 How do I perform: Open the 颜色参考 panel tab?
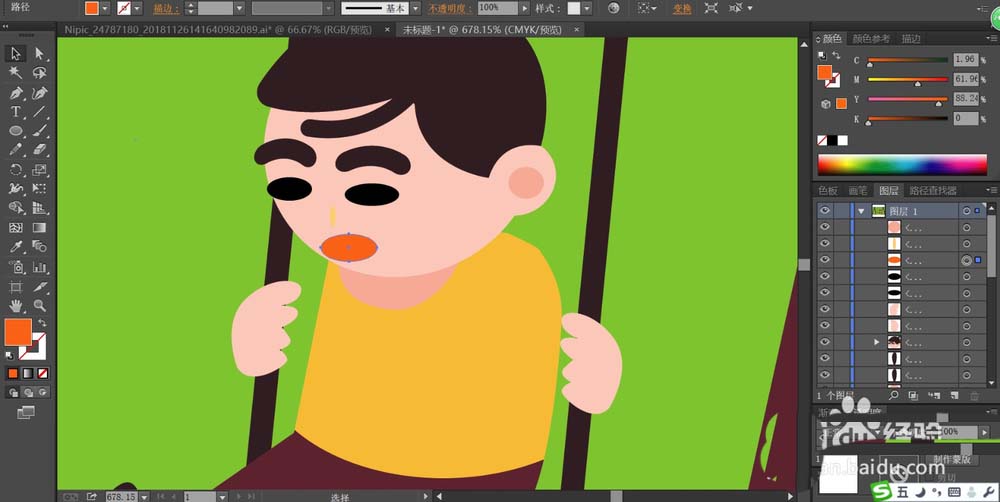(871, 39)
